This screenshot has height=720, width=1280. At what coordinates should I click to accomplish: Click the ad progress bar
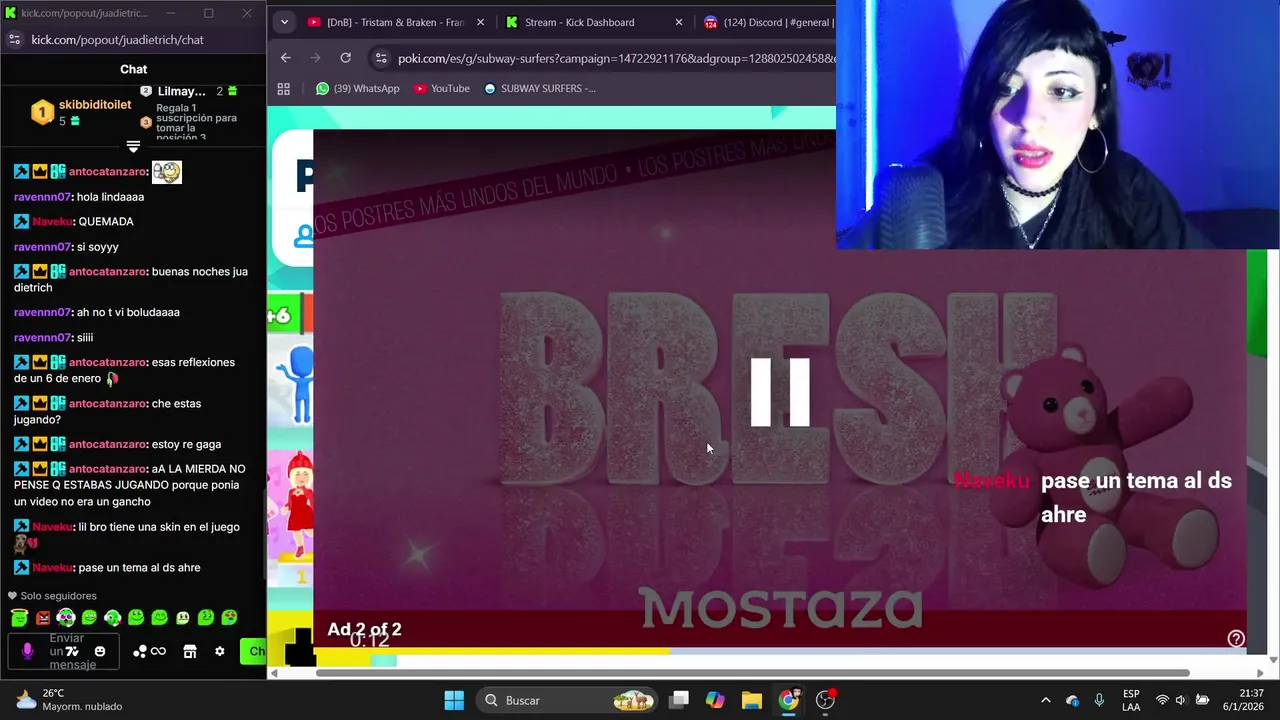pos(780,651)
